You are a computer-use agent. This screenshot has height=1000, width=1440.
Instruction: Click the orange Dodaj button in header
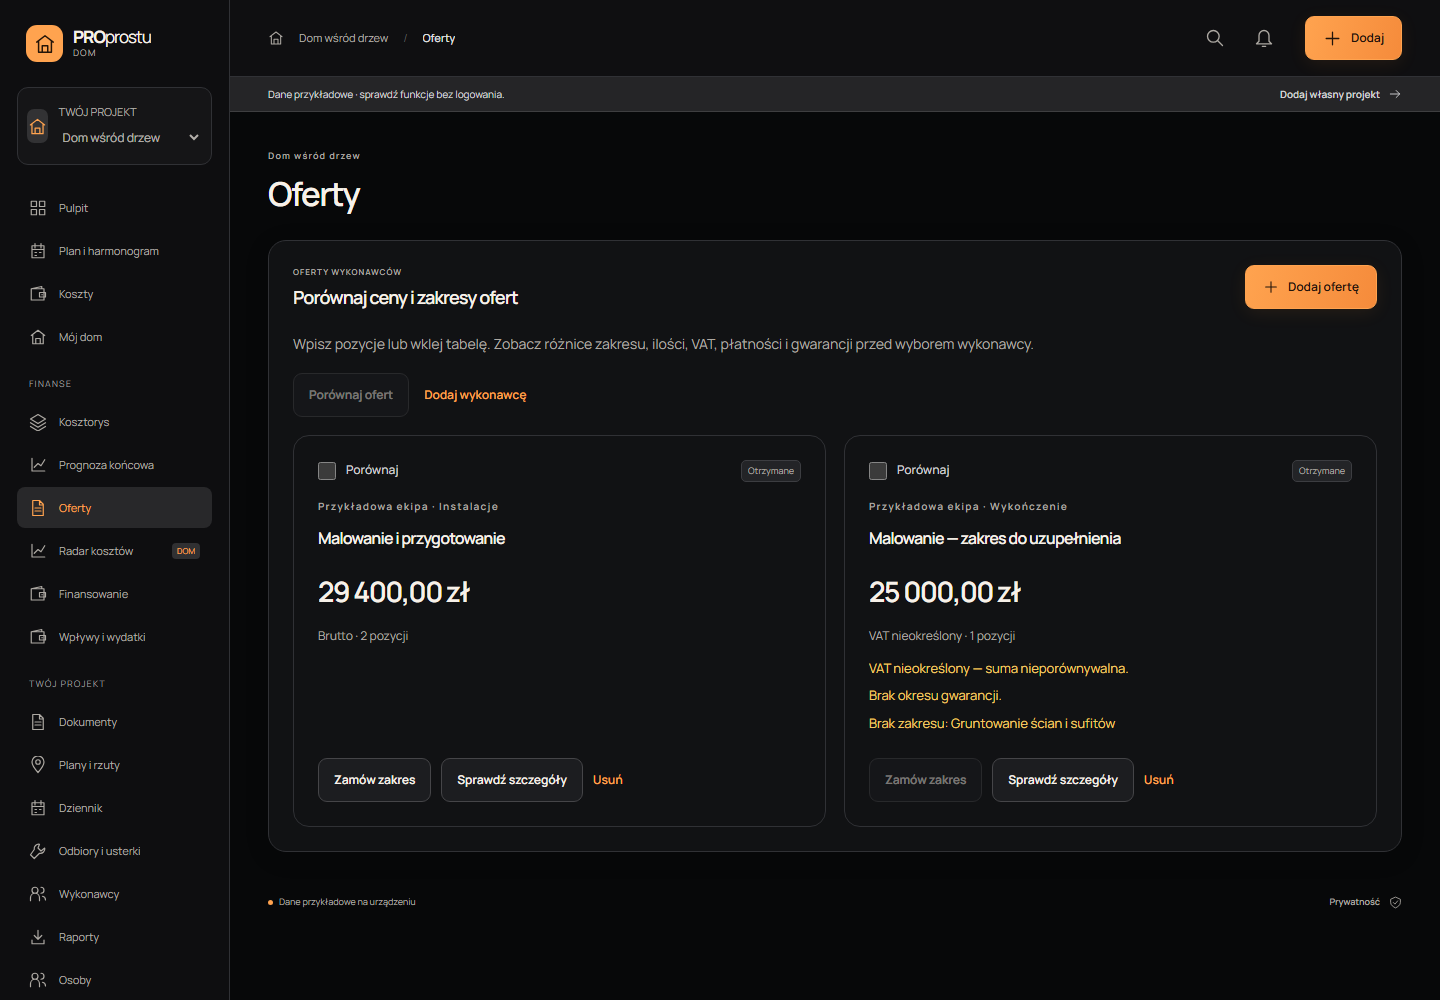[1353, 38]
